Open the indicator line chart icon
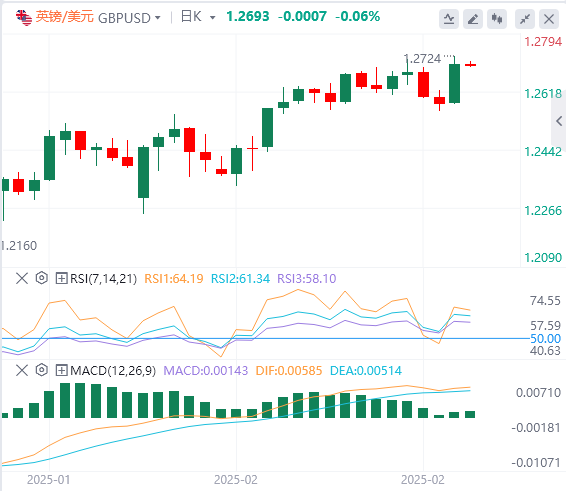Screen dimensions: 566x491 (449, 19)
